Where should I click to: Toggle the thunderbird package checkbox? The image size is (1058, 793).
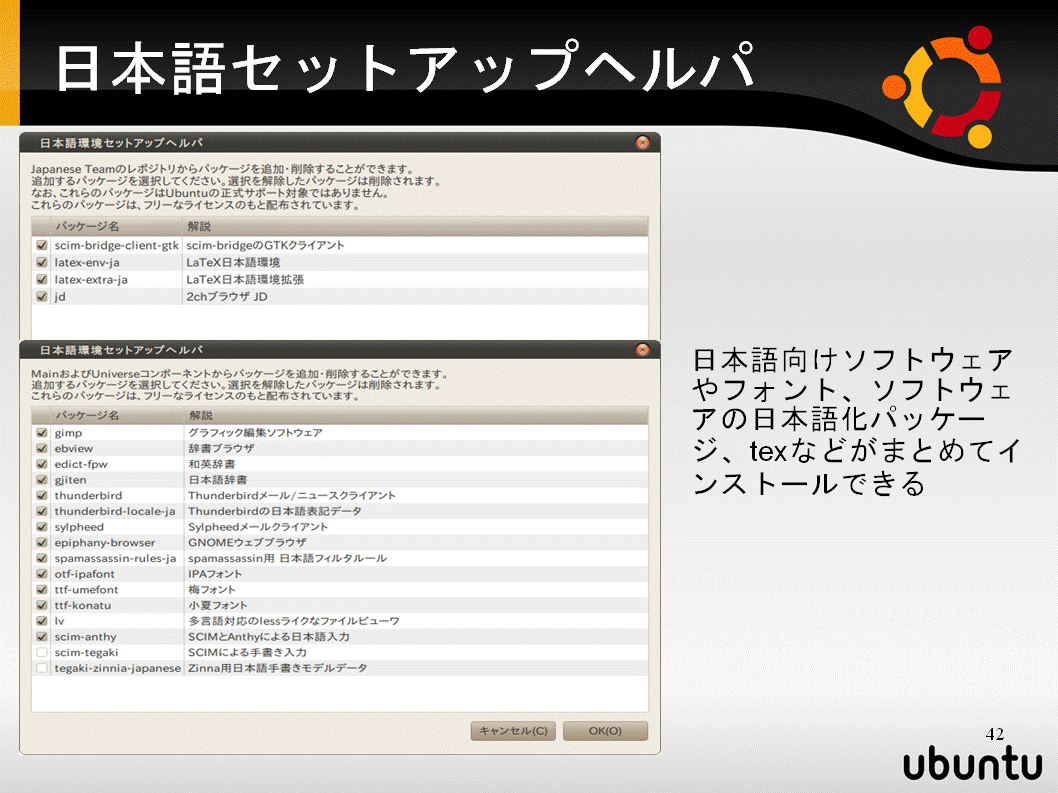point(42,495)
